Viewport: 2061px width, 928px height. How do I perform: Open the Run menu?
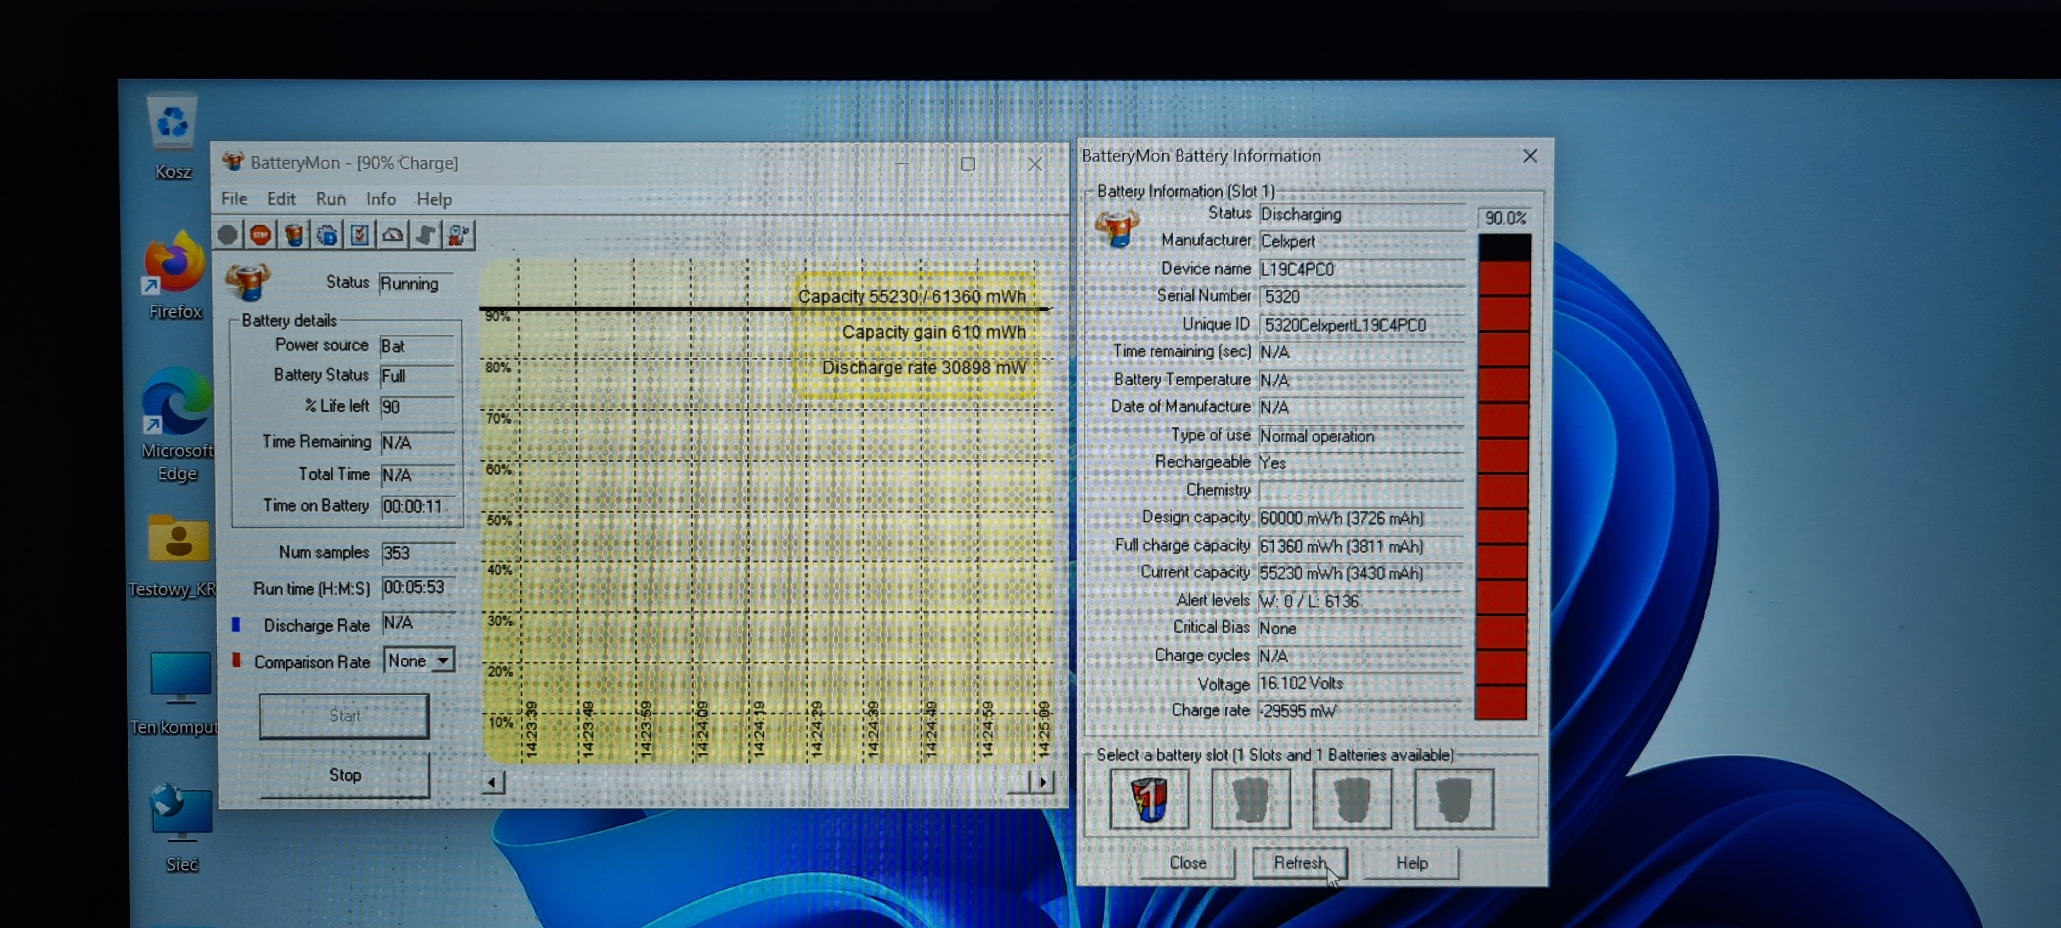coord(330,199)
